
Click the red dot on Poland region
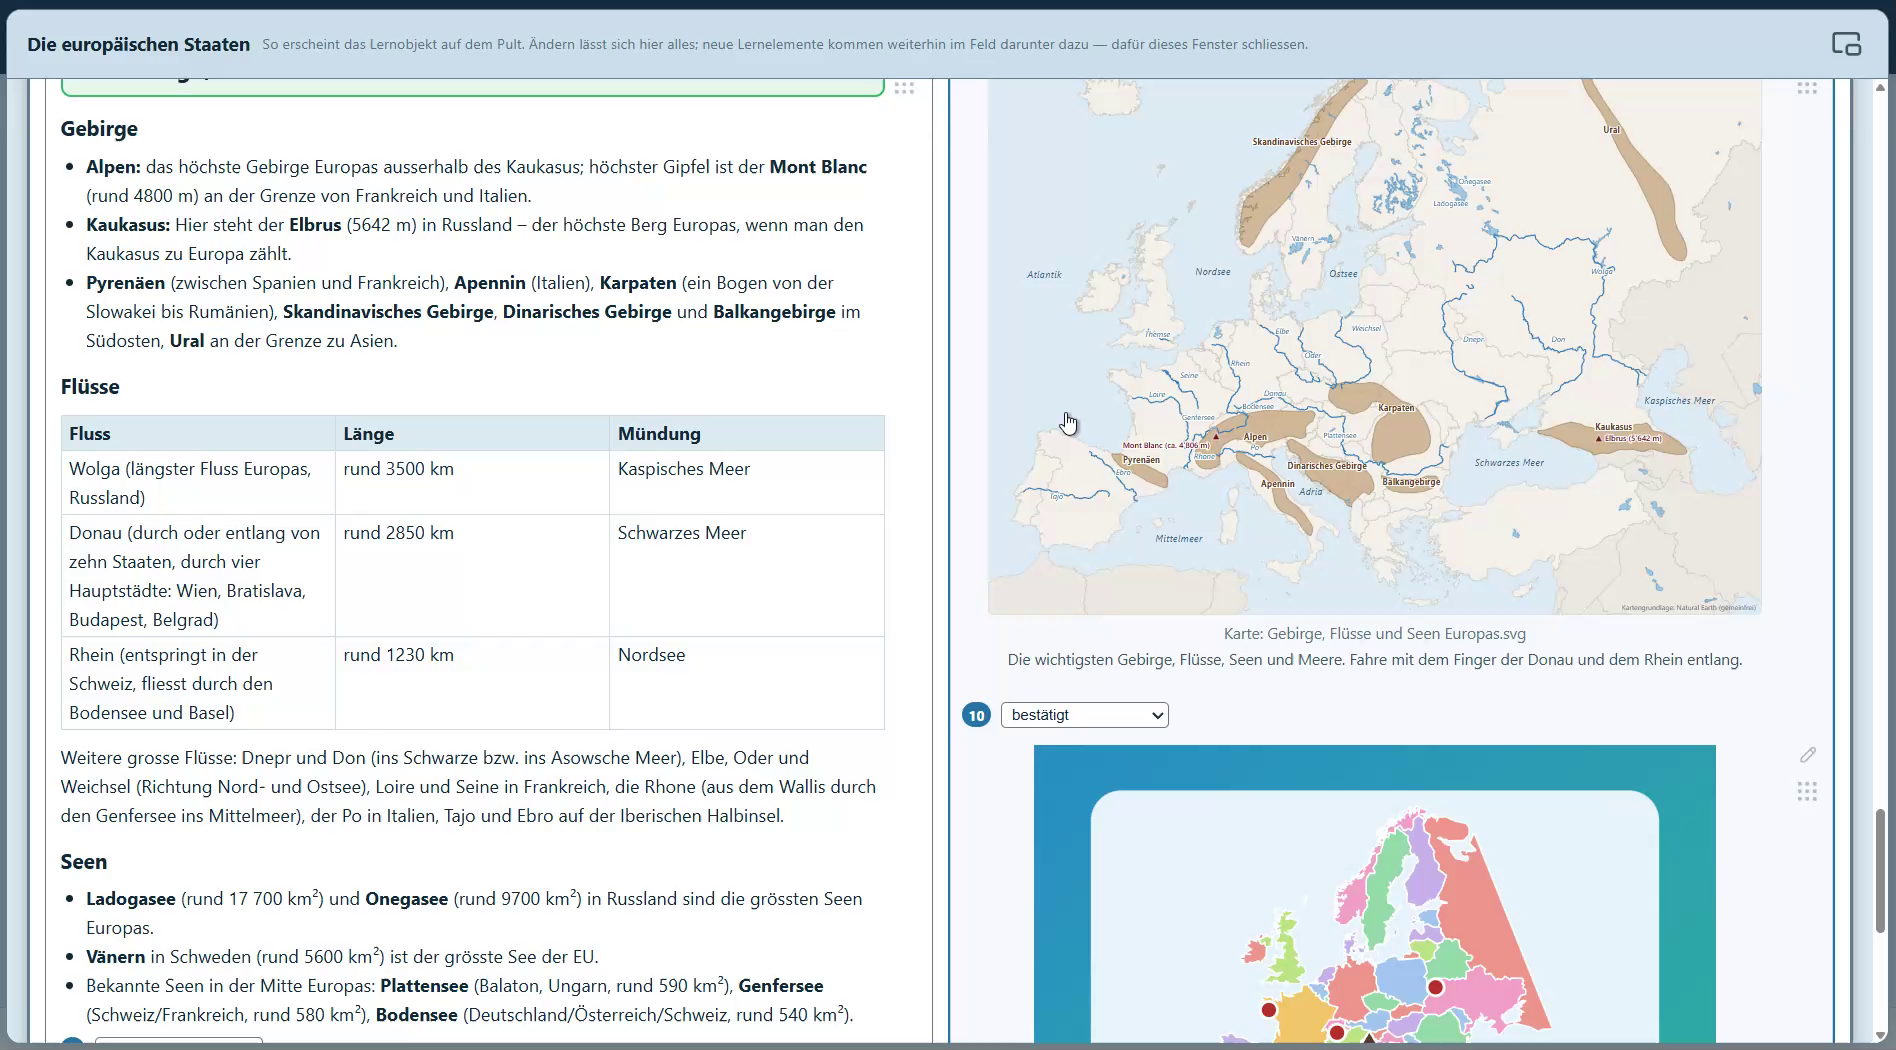(1435, 987)
